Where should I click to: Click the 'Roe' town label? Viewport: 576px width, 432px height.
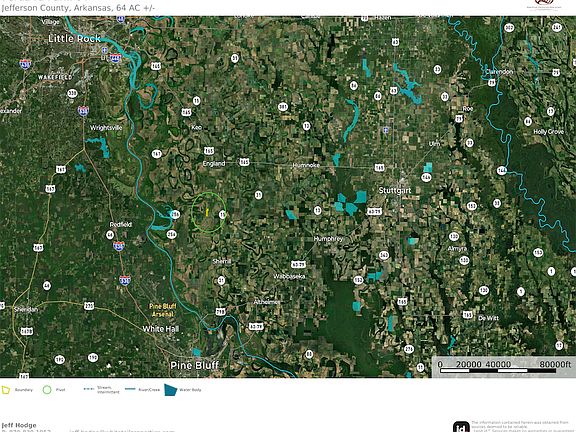click(x=468, y=109)
